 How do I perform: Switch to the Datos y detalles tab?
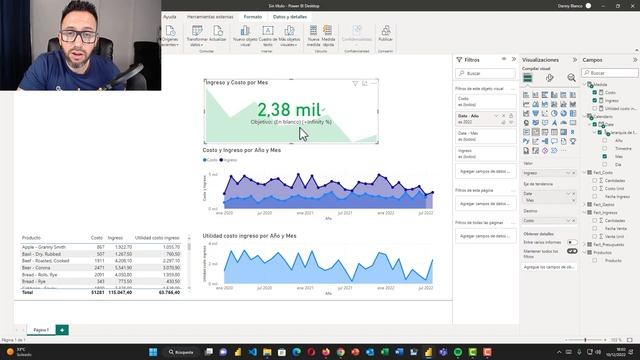tap(290, 17)
